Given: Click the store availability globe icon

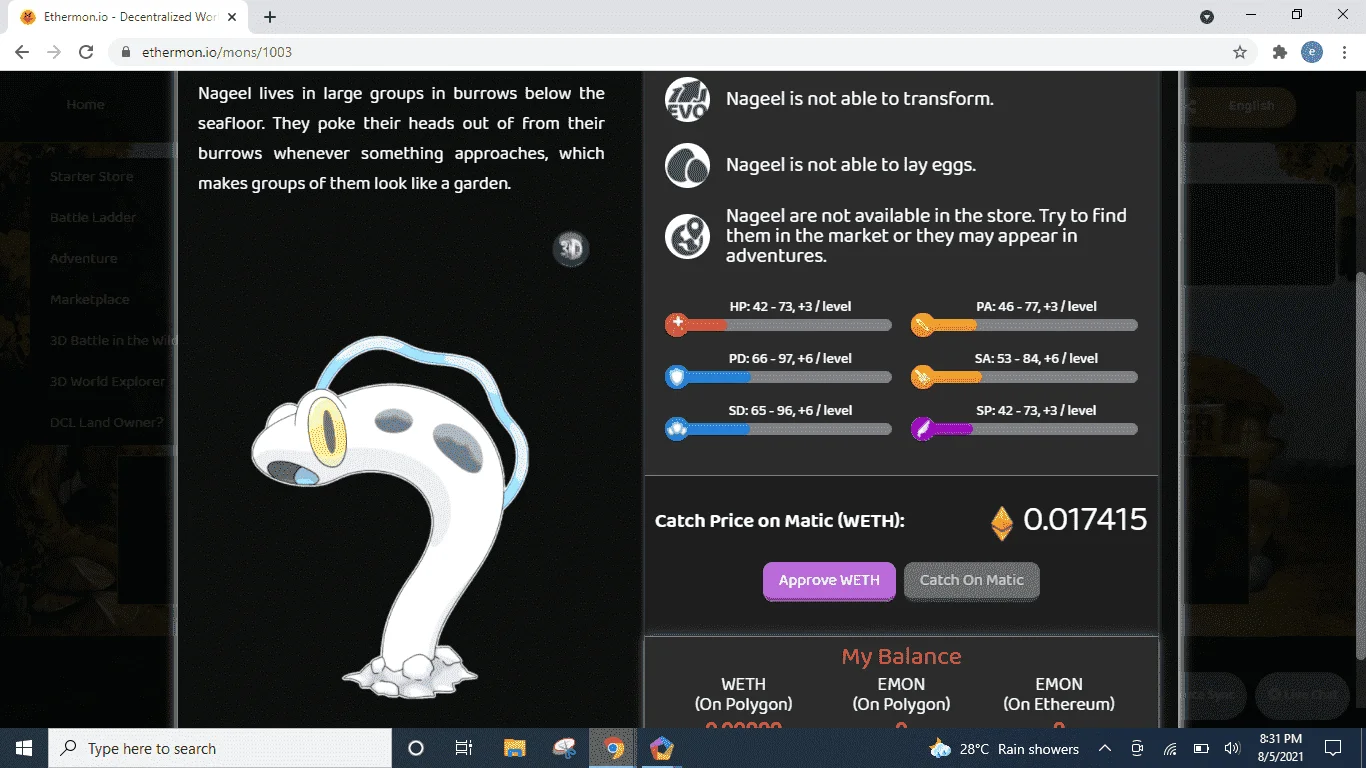Looking at the screenshot, I should (x=688, y=236).
